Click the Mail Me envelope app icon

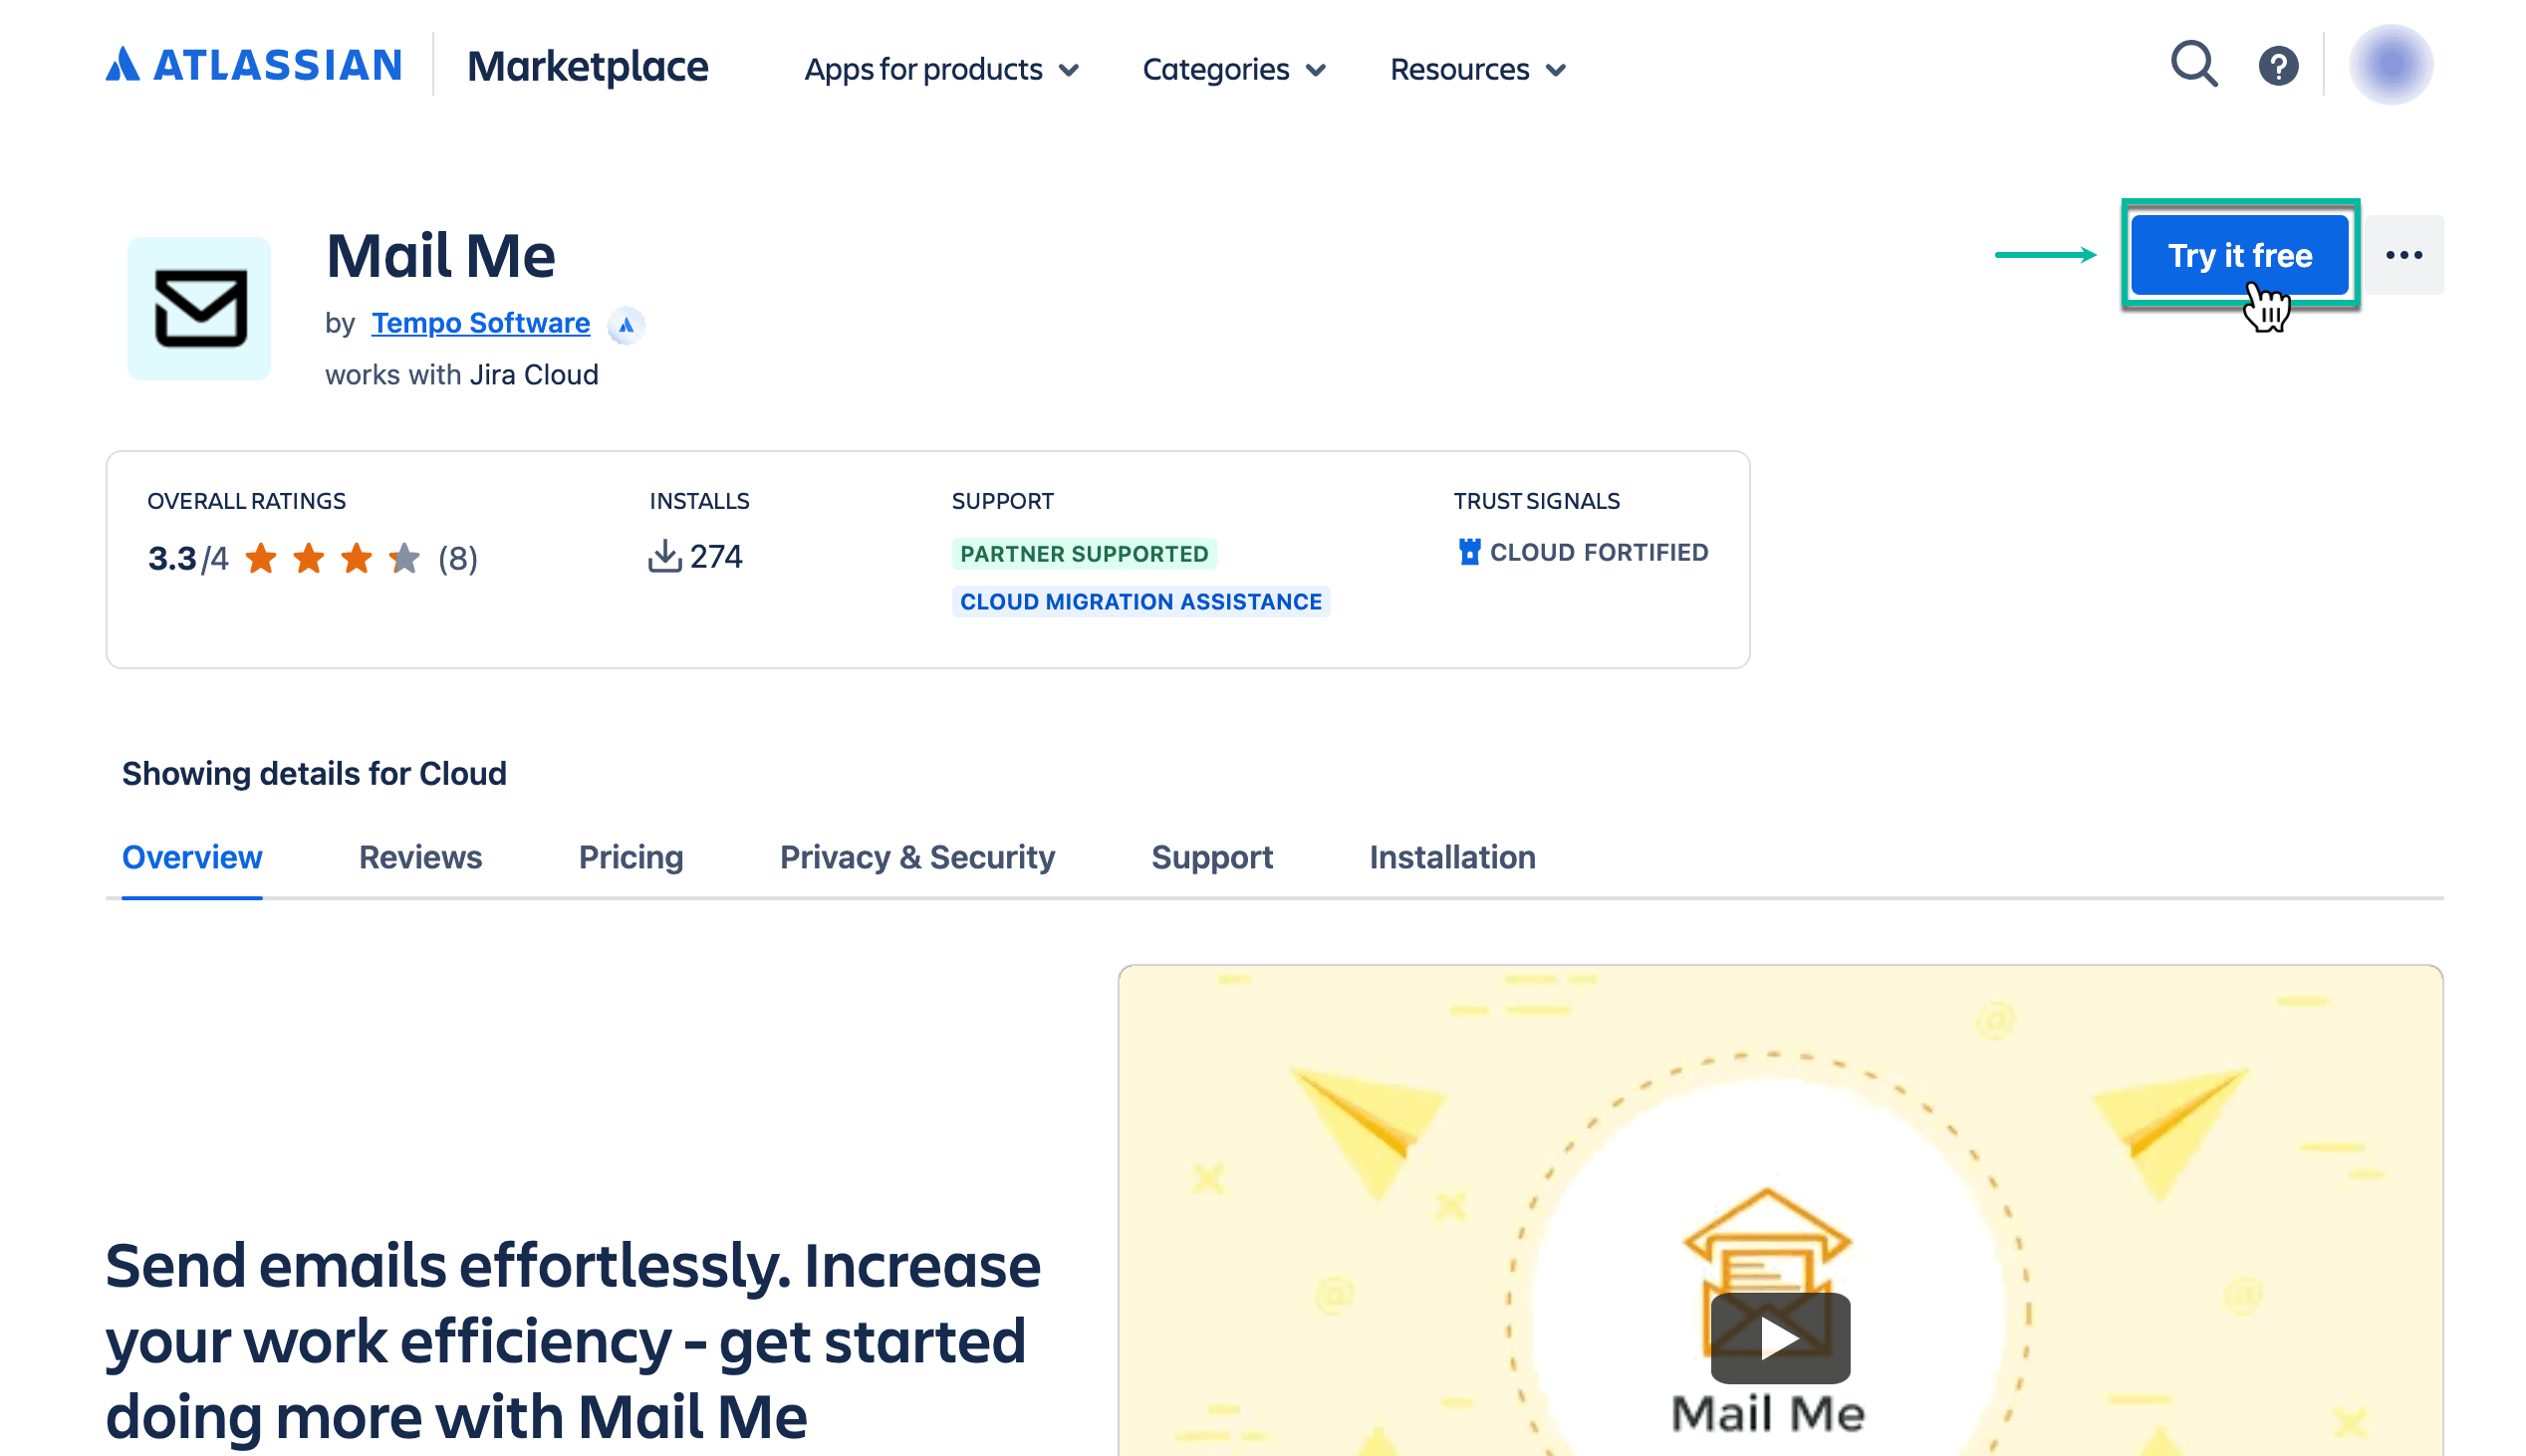(x=199, y=308)
